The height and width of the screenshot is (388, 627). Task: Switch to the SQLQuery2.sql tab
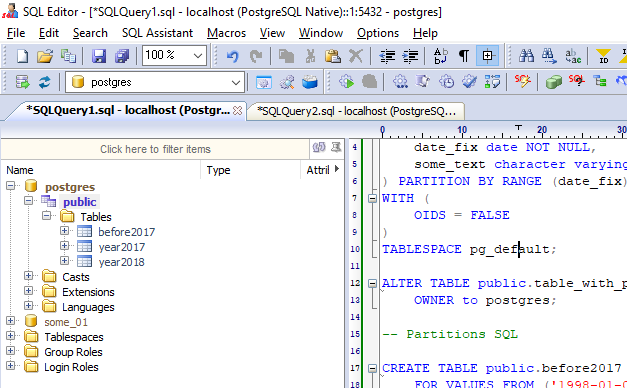coord(356,111)
